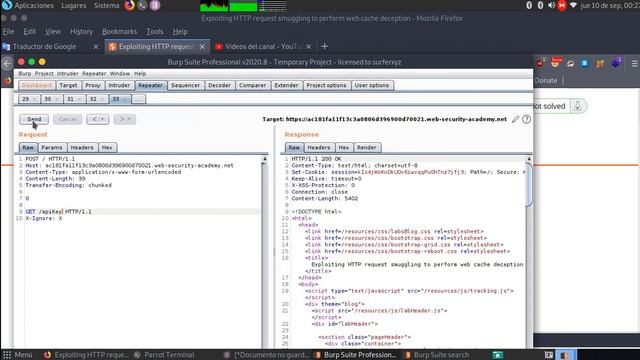The height and width of the screenshot is (360, 640).
Task: Open Firefox Bookmarks menu
Action: tap(119, 31)
